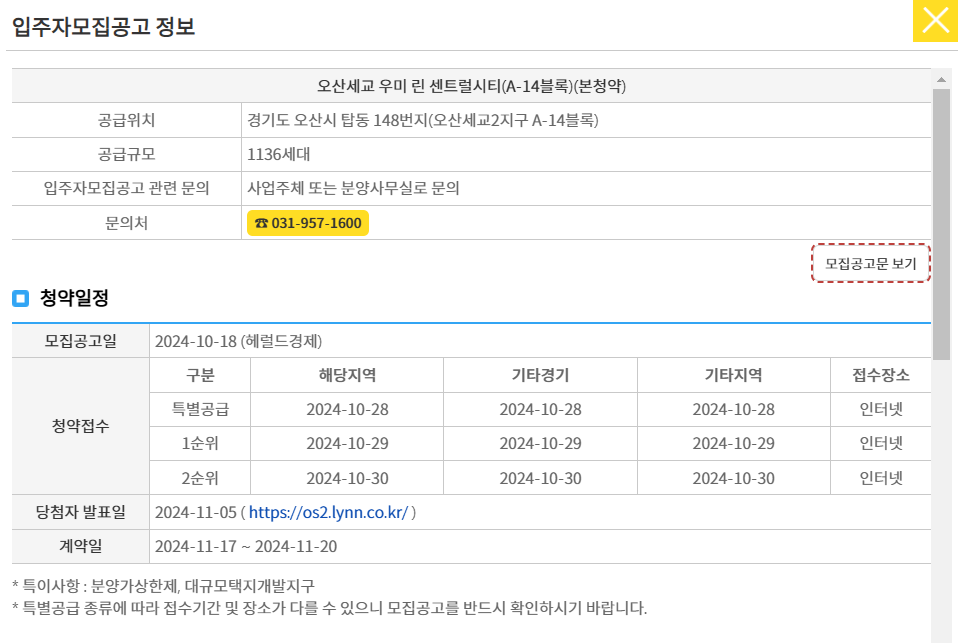Viewport: 974px width, 643px height.
Task: Click the text 사업주체 또는 분양사무실로 문의
Action: click(353, 188)
